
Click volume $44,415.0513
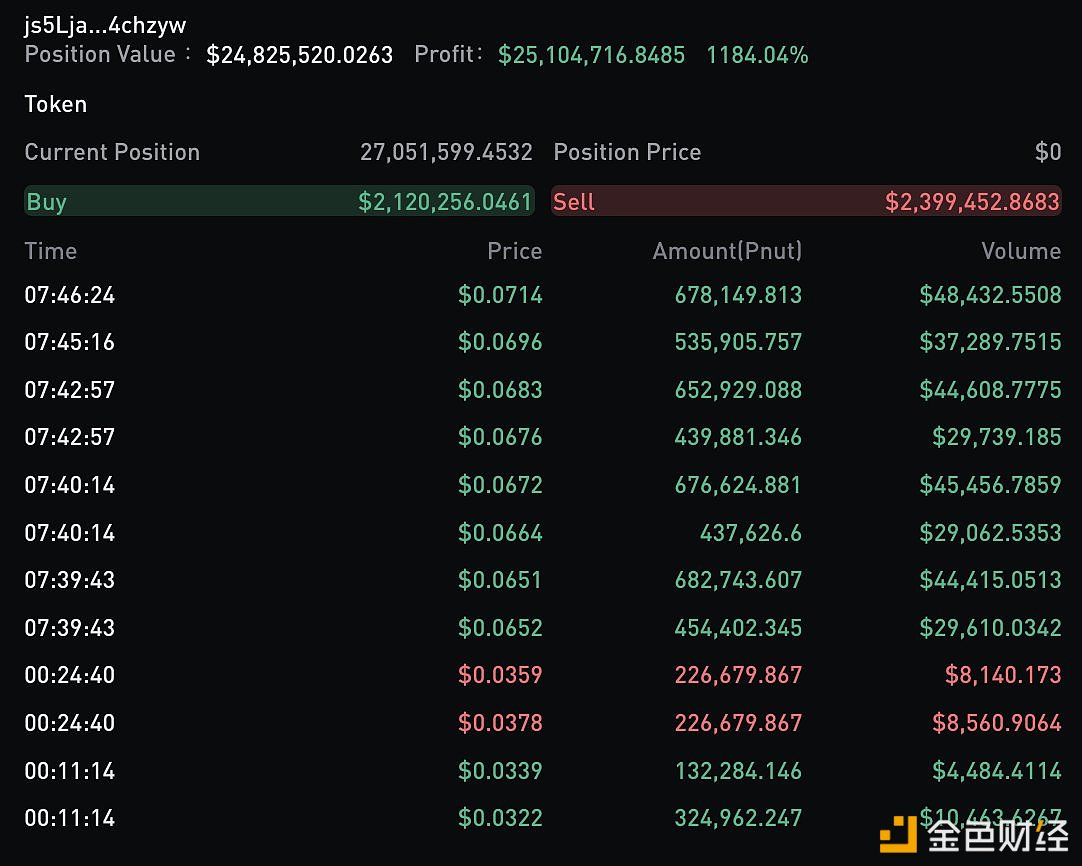[990, 580]
